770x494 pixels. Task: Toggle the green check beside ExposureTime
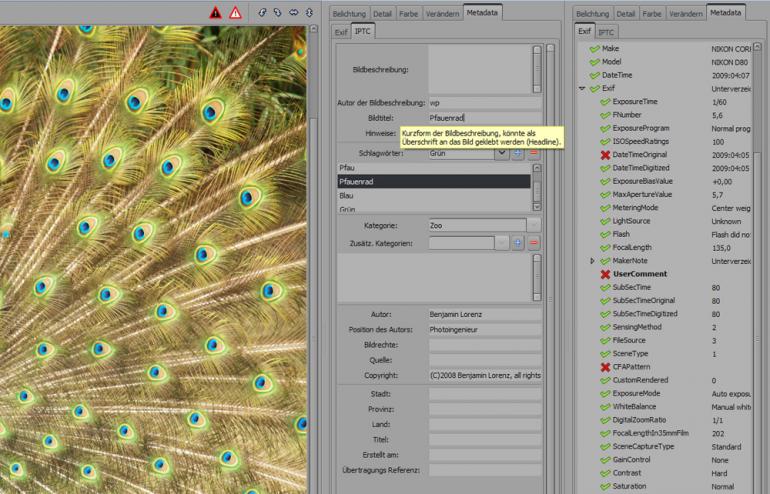pyautogui.click(x=605, y=102)
